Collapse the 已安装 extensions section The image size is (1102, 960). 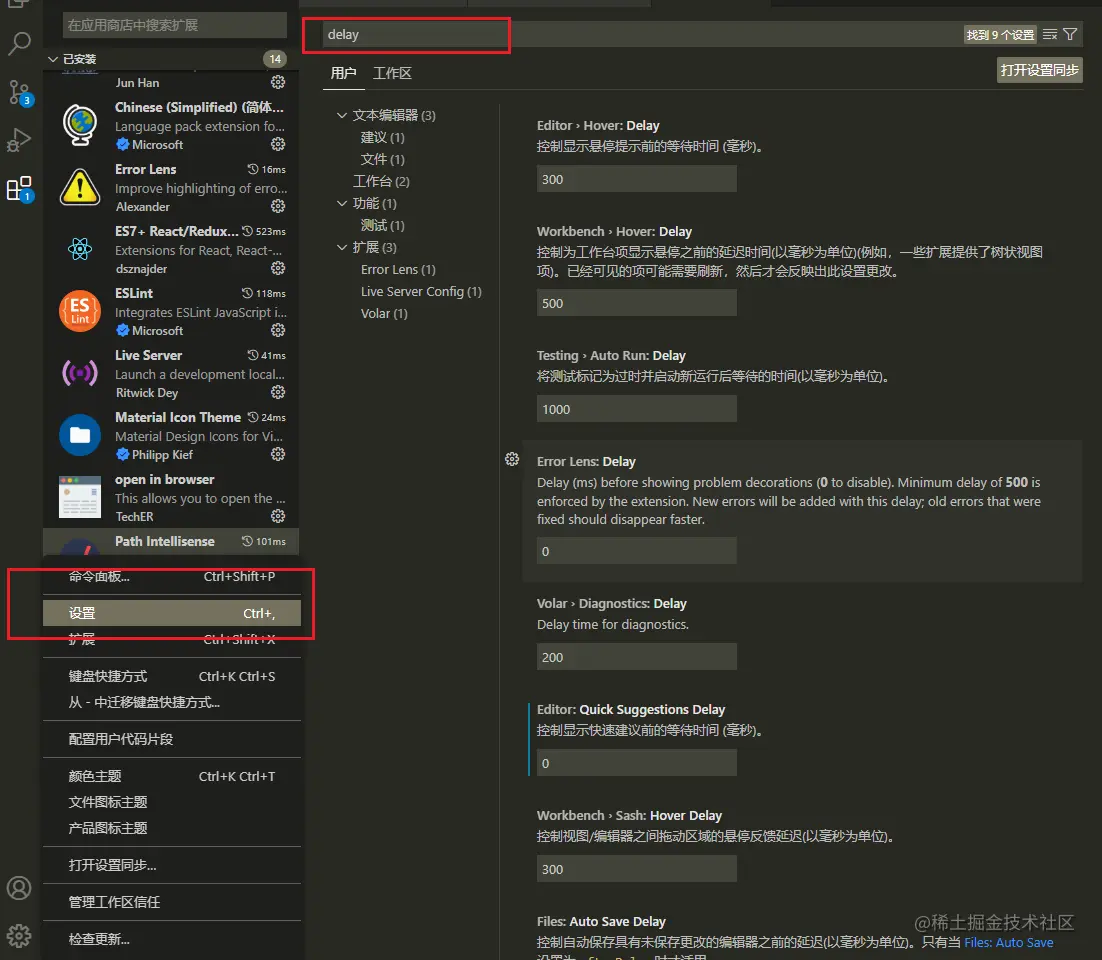171,59
